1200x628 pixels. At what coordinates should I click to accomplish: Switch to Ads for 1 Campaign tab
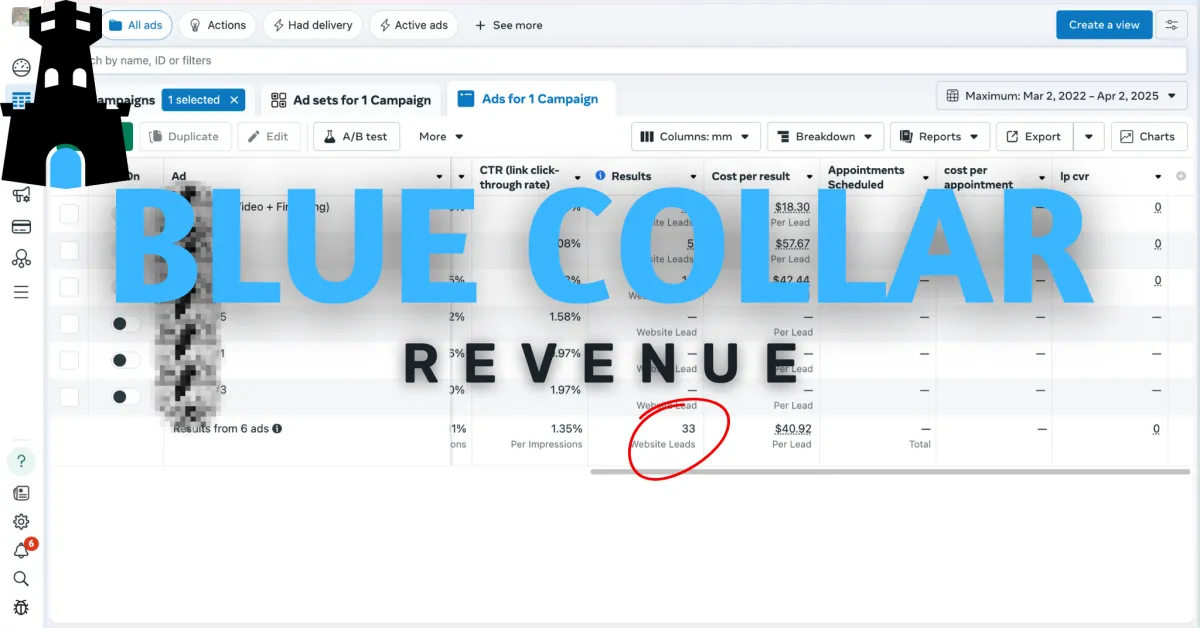pyautogui.click(x=528, y=99)
